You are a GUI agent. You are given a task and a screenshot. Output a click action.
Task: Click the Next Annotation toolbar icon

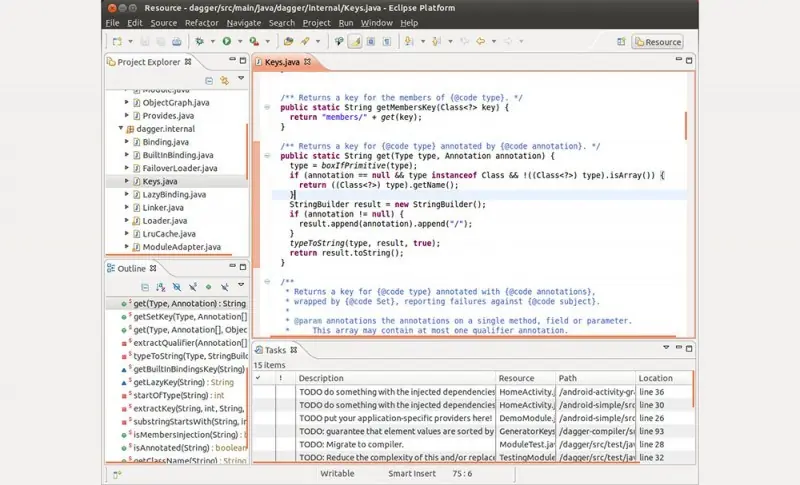coord(409,42)
